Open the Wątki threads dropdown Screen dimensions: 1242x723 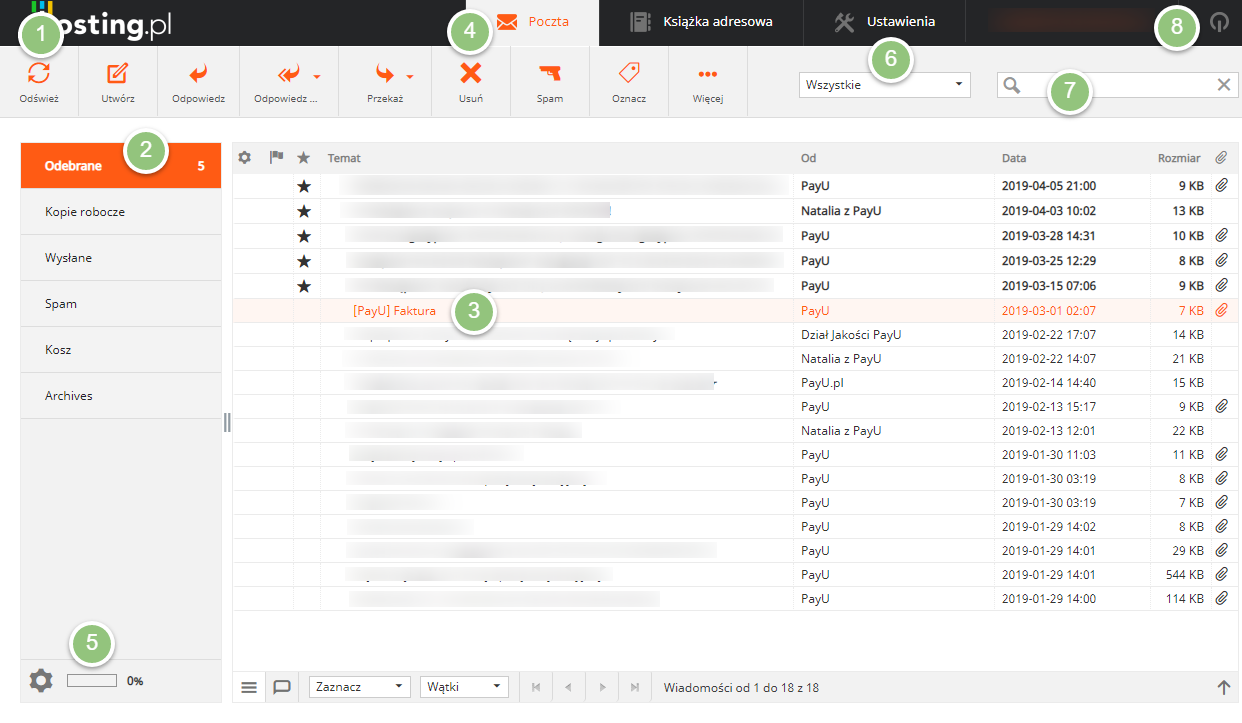(x=465, y=687)
